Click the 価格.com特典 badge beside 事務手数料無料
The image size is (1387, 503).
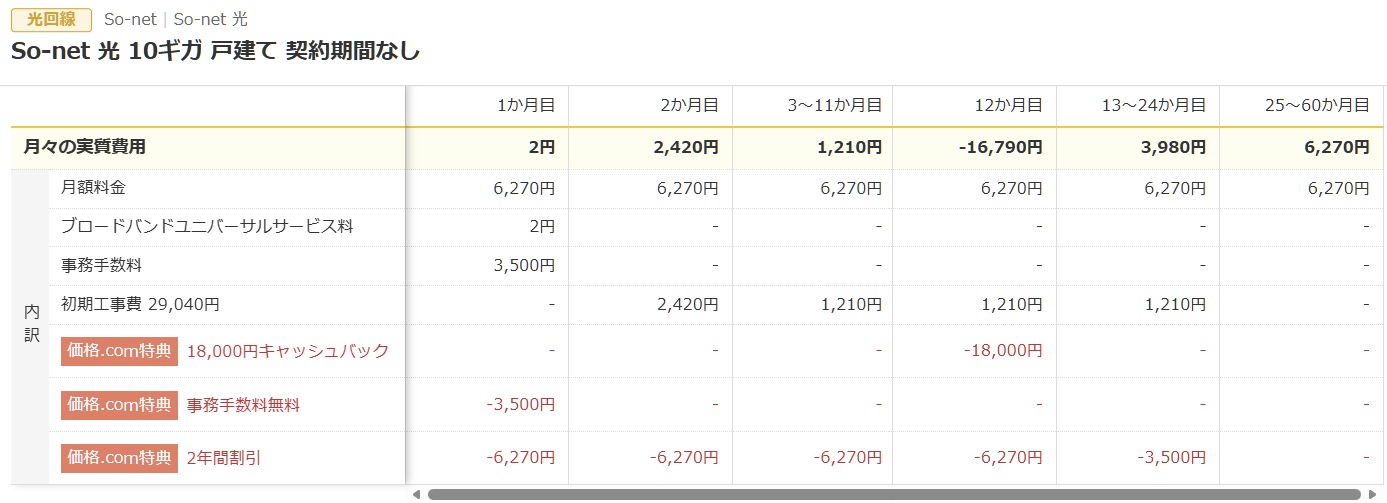pyautogui.click(x=119, y=405)
